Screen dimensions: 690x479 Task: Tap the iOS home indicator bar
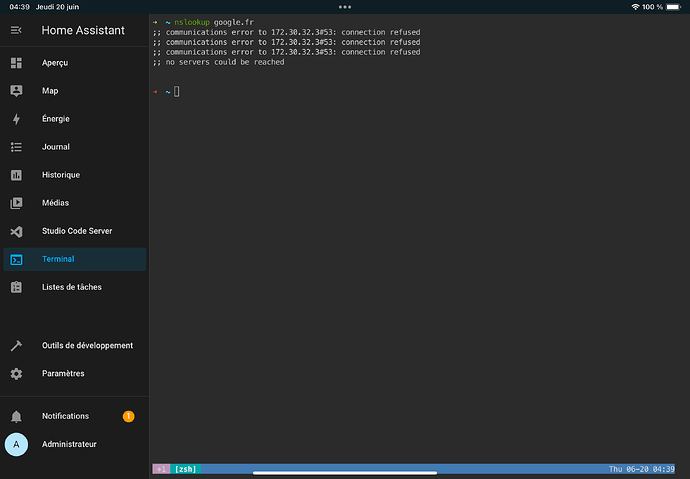tap(345, 473)
